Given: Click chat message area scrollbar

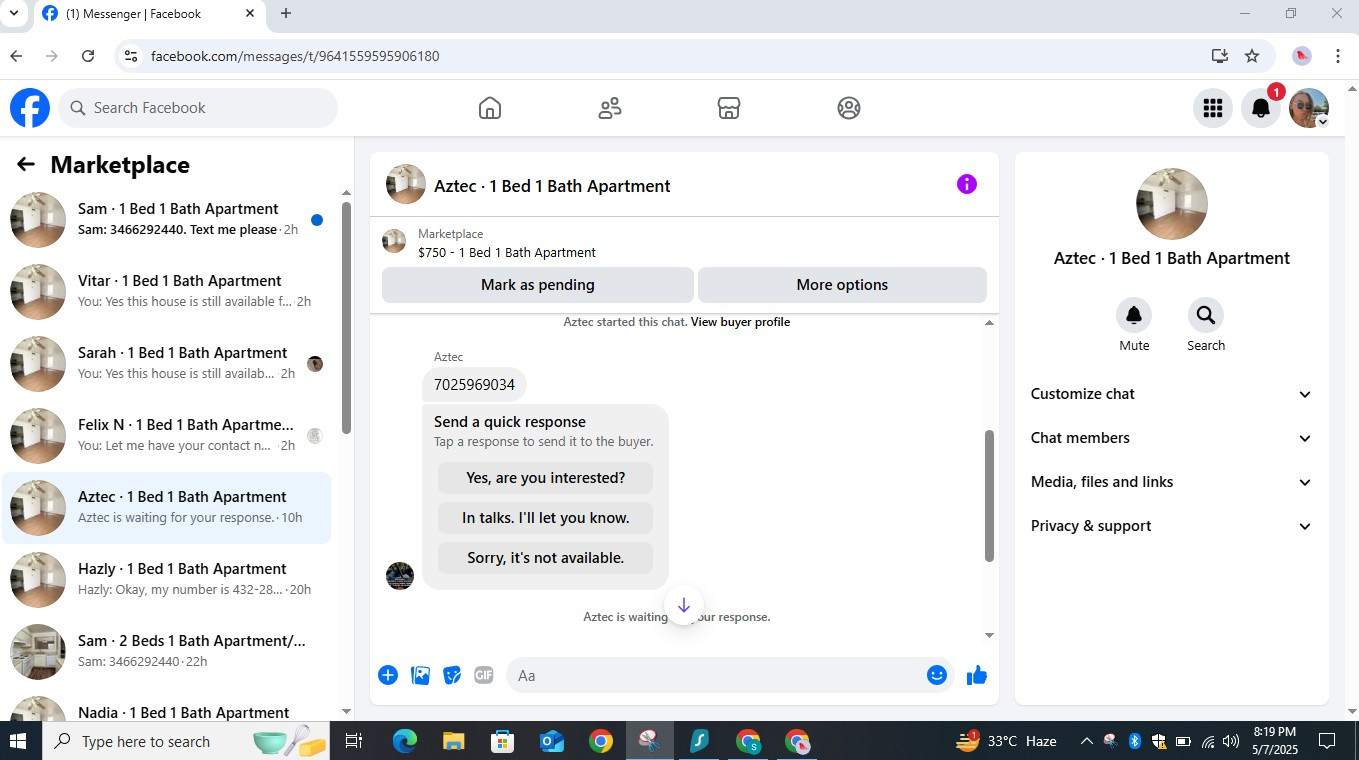Looking at the screenshot, I should pyautogui.click(x=989, y=496).
